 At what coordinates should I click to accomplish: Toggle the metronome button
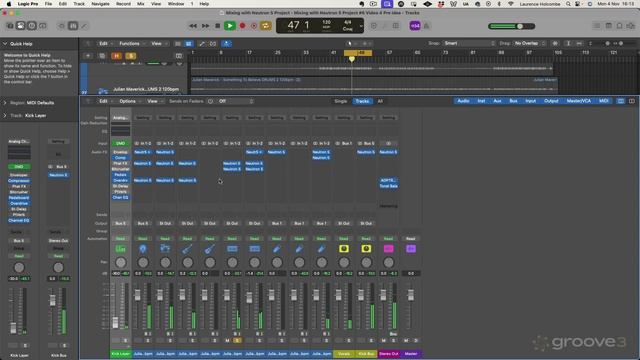point(426,26)
